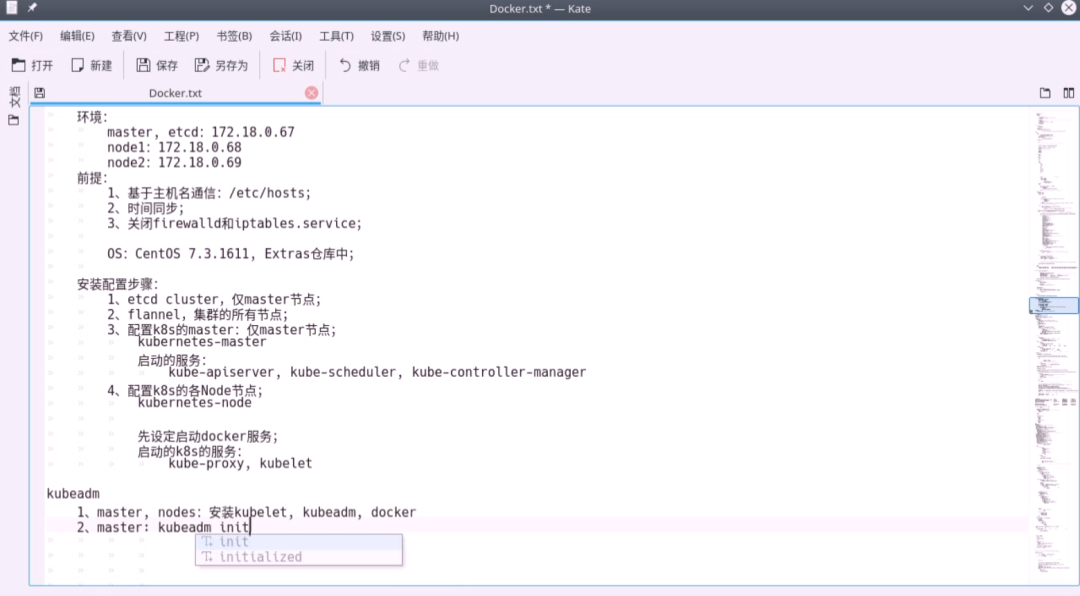
Task: Redo with the 重做 button
Action: coord(419,65)
